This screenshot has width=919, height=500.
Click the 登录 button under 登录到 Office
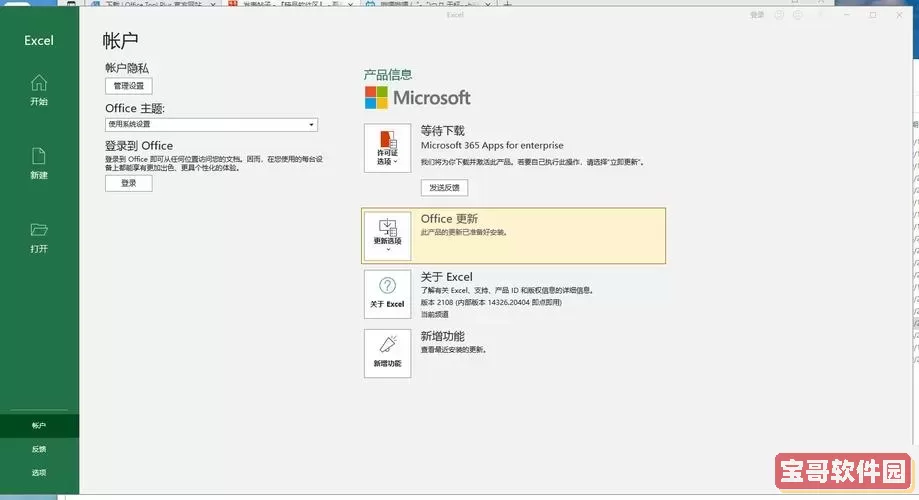pos(129,183)
